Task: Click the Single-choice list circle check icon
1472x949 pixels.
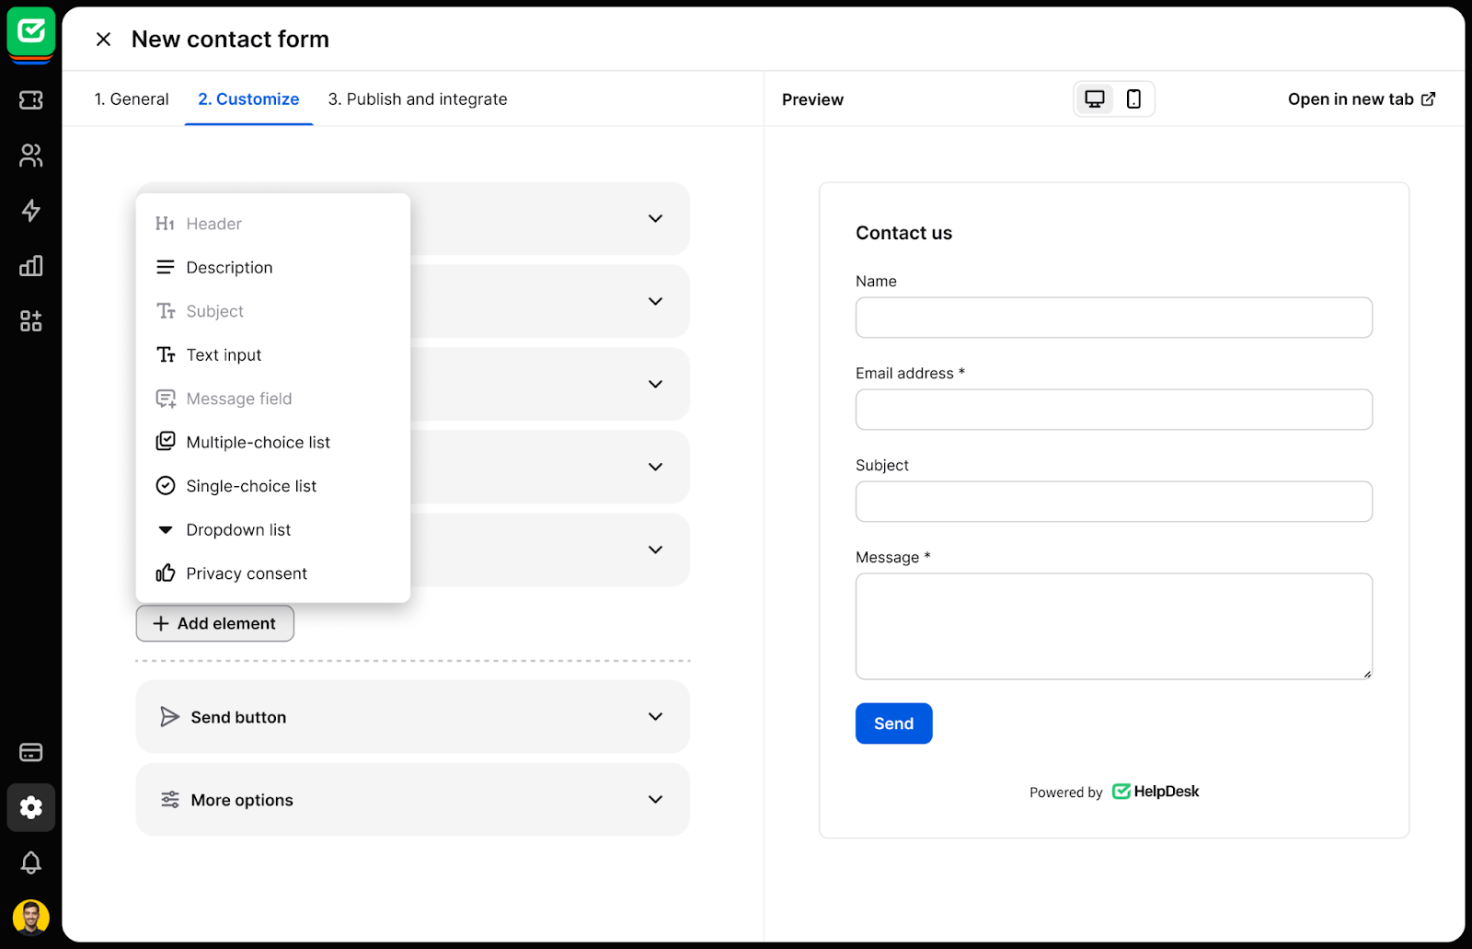Action: 166,486
